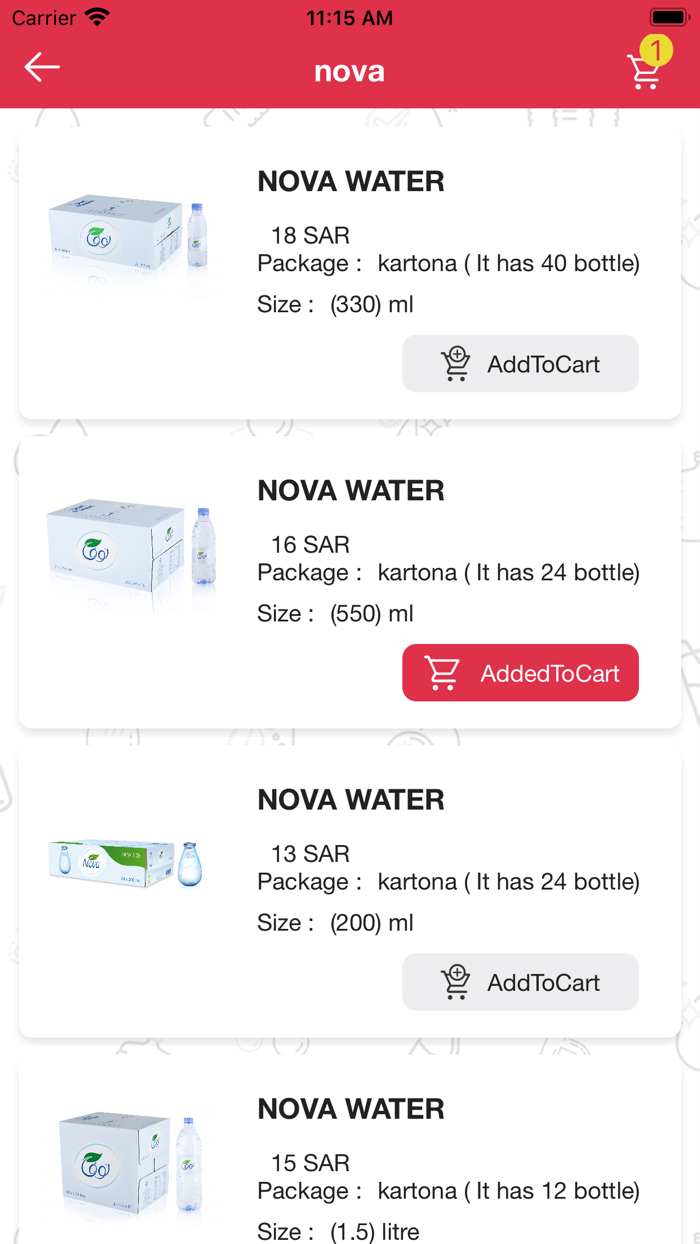Tap the battery indicator icon

coord(667,18)
